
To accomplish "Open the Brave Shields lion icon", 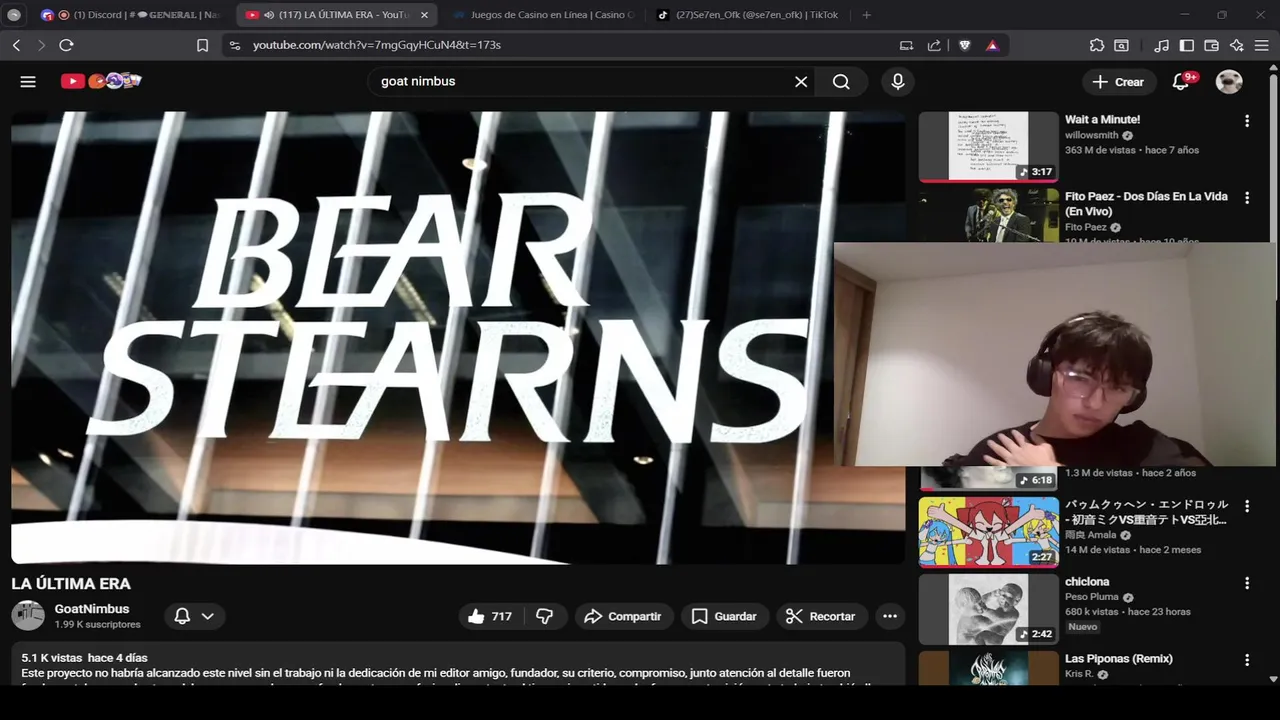I will coord(965,45).
